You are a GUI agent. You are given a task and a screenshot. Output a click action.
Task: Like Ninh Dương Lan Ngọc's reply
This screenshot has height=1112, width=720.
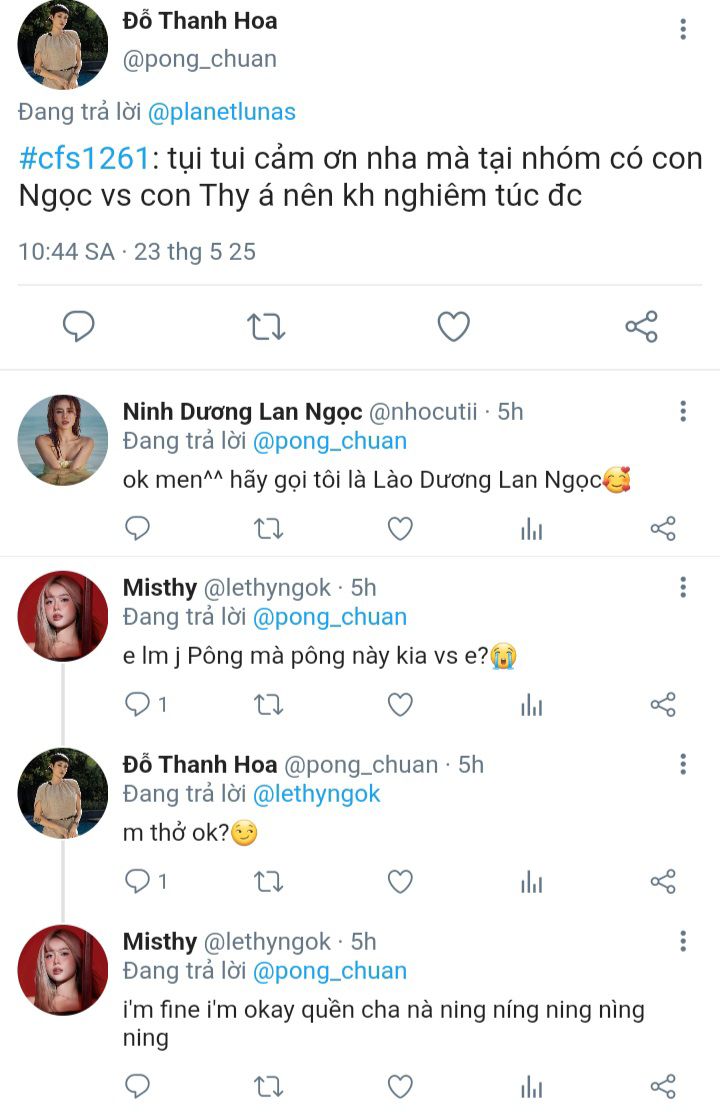400,529
